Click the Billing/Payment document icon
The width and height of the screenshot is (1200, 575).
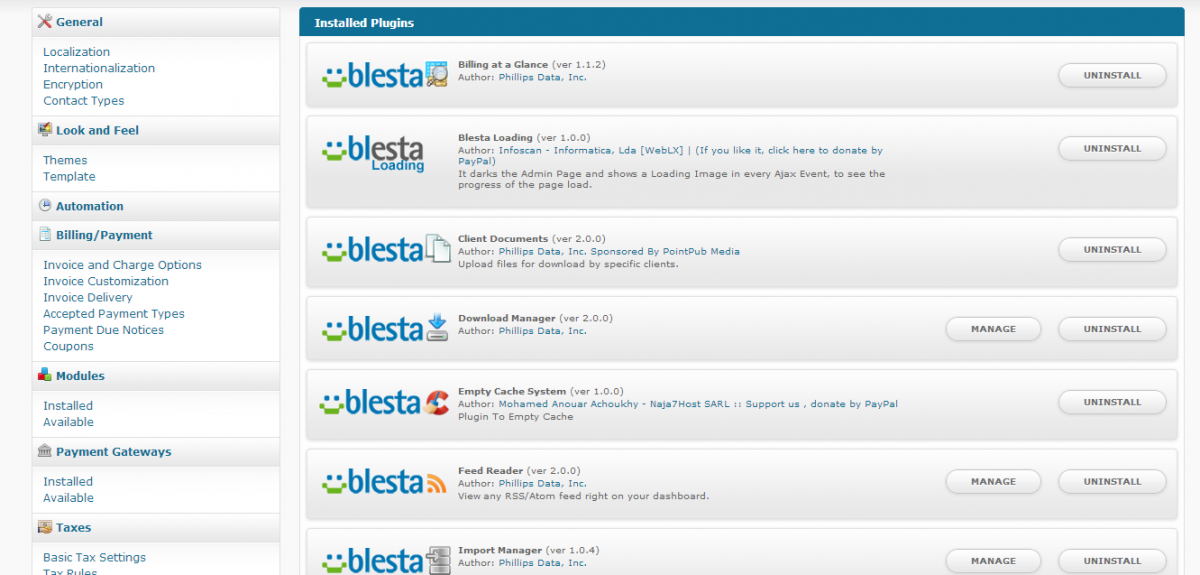(x=44, y=235)
